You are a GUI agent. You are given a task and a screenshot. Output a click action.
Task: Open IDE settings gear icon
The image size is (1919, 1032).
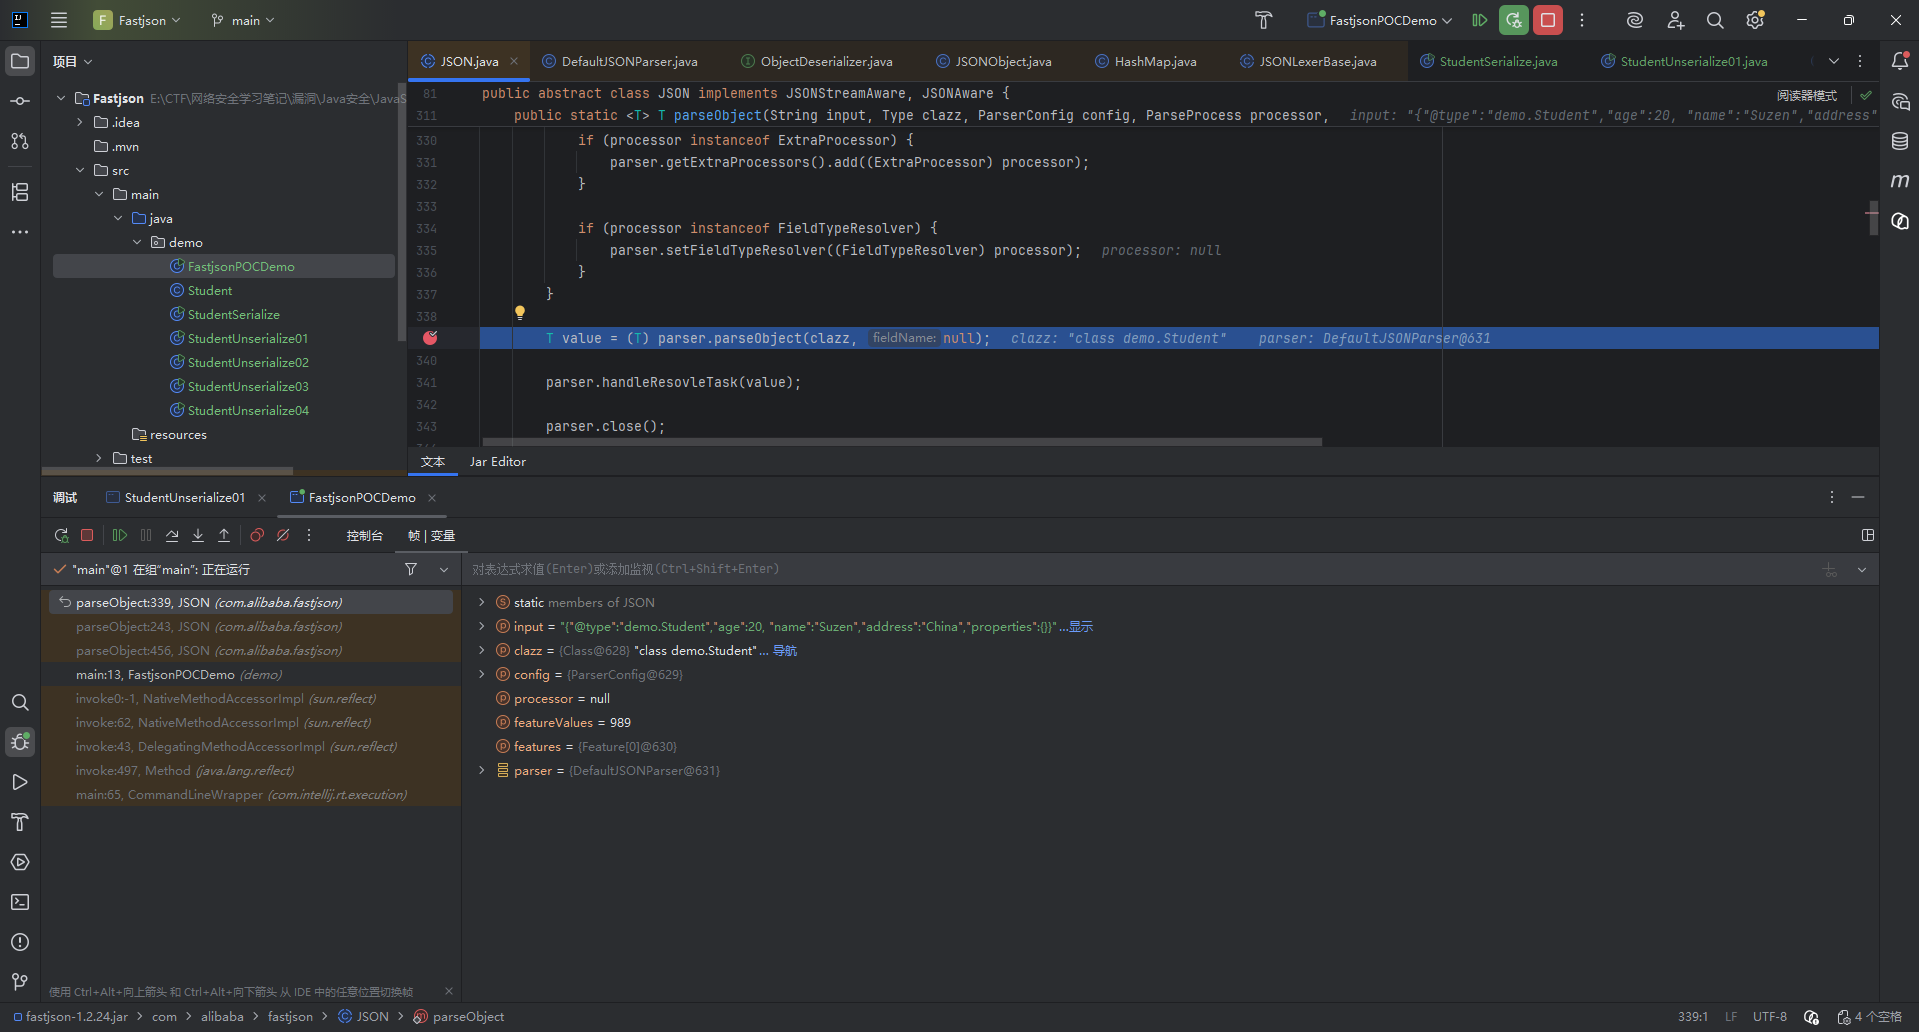pyautogui.click(x=1755, y=20)
